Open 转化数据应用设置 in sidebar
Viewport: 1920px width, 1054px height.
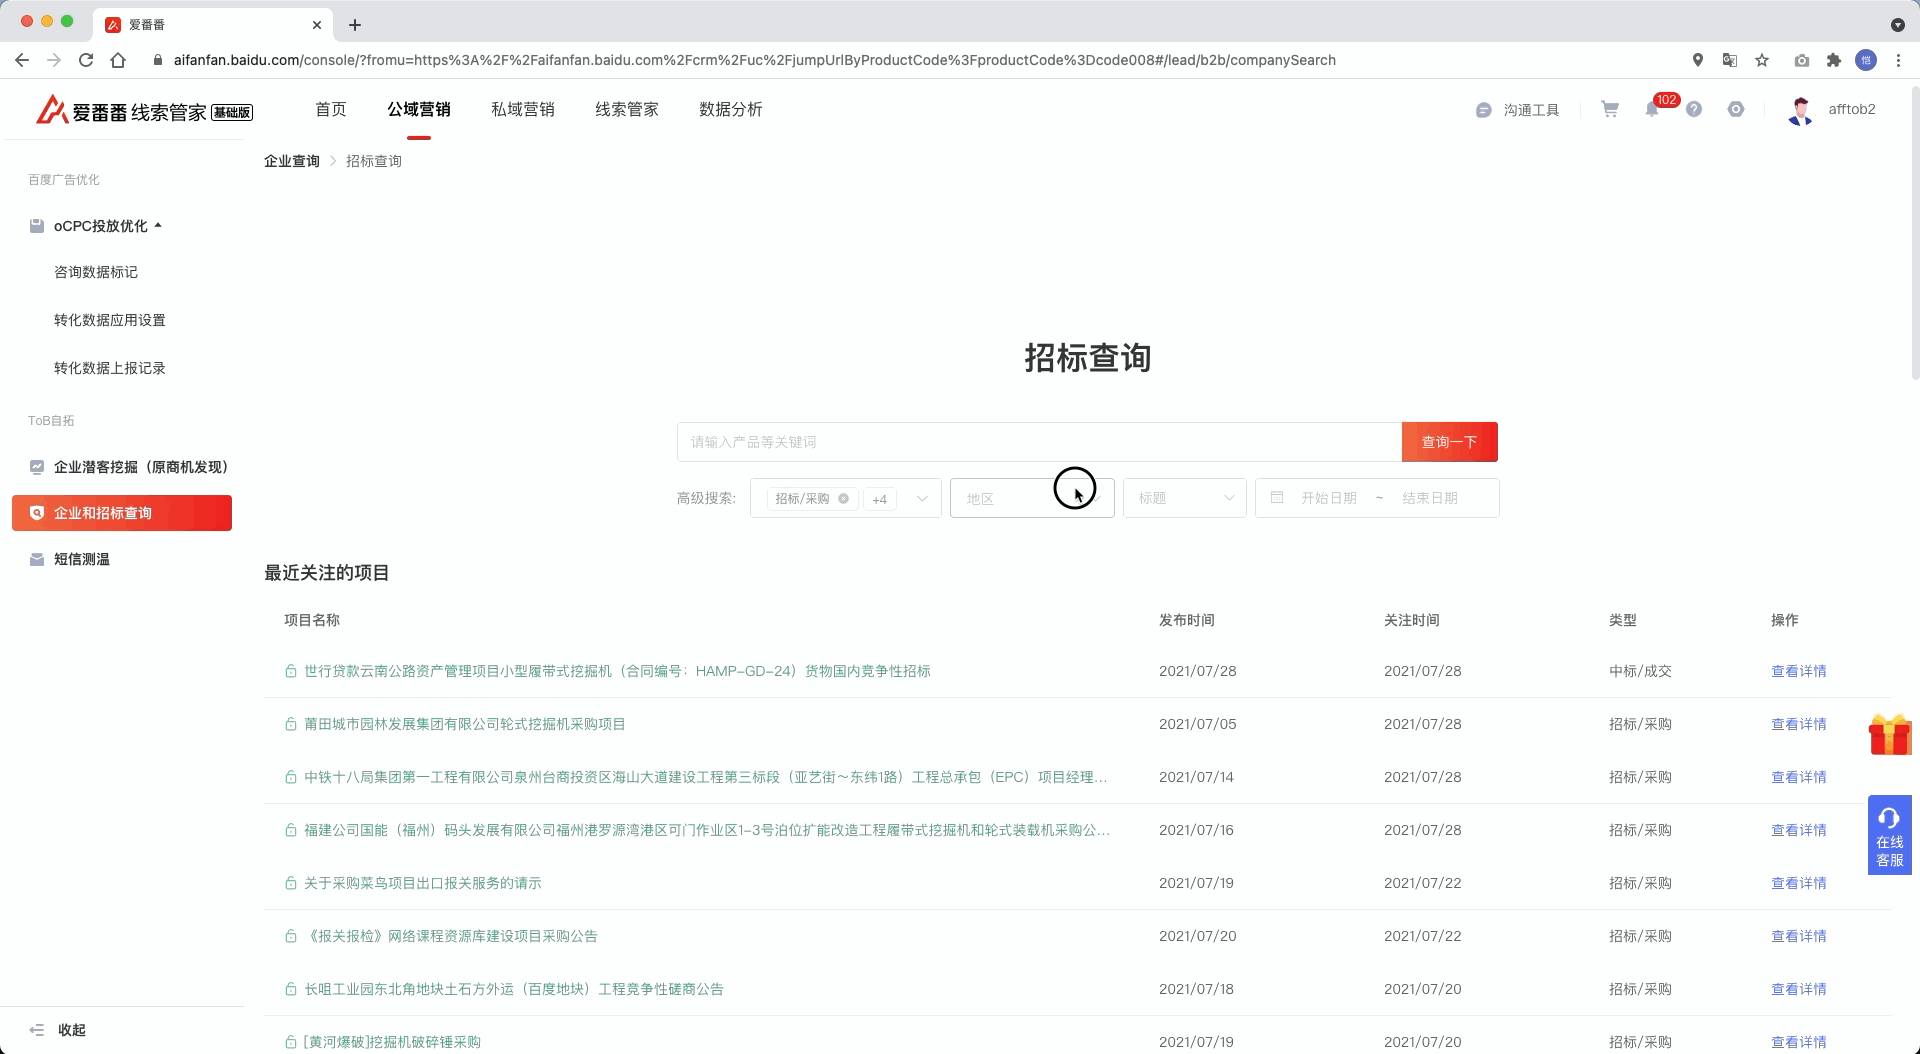tap(110, 320)
